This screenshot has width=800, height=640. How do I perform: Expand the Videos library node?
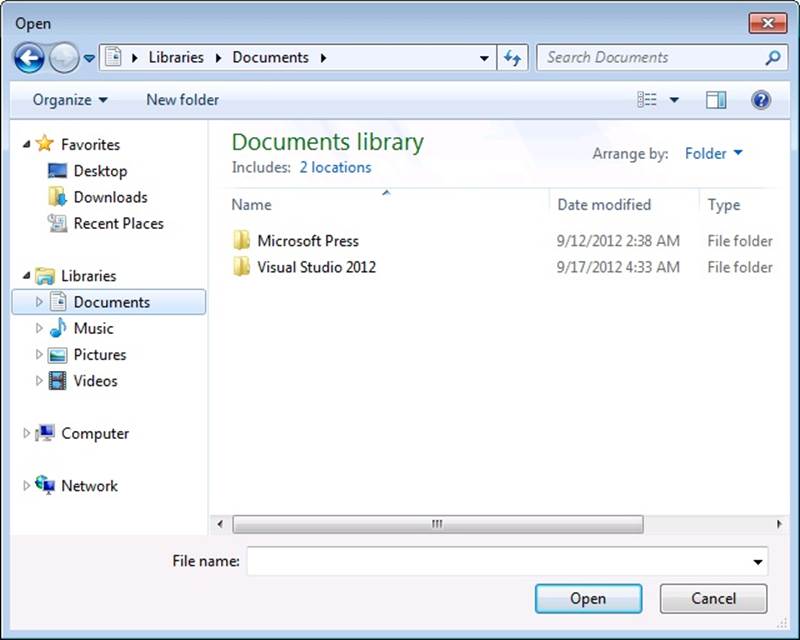click(39, 381)
